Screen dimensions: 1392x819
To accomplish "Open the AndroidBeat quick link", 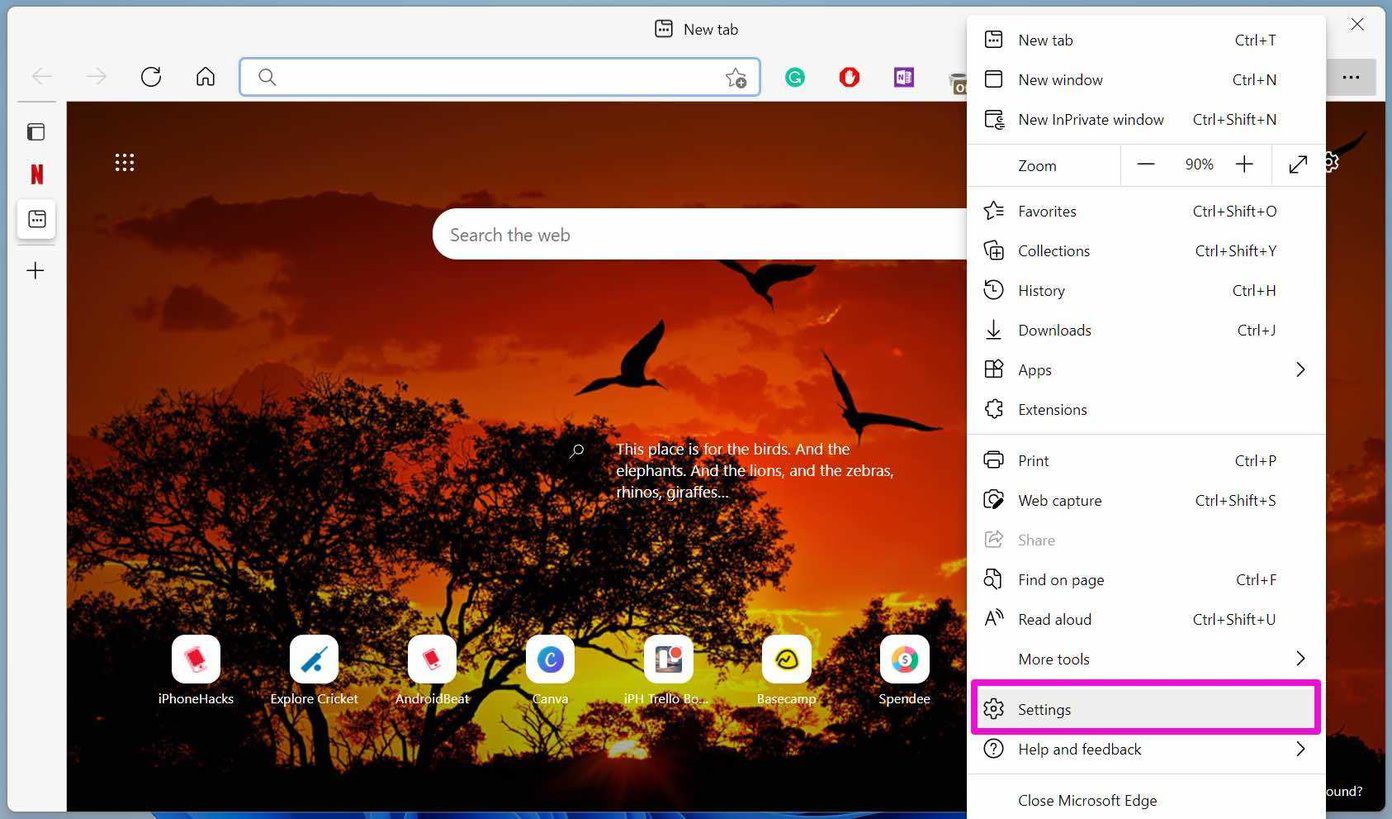I will coord(432,671).
